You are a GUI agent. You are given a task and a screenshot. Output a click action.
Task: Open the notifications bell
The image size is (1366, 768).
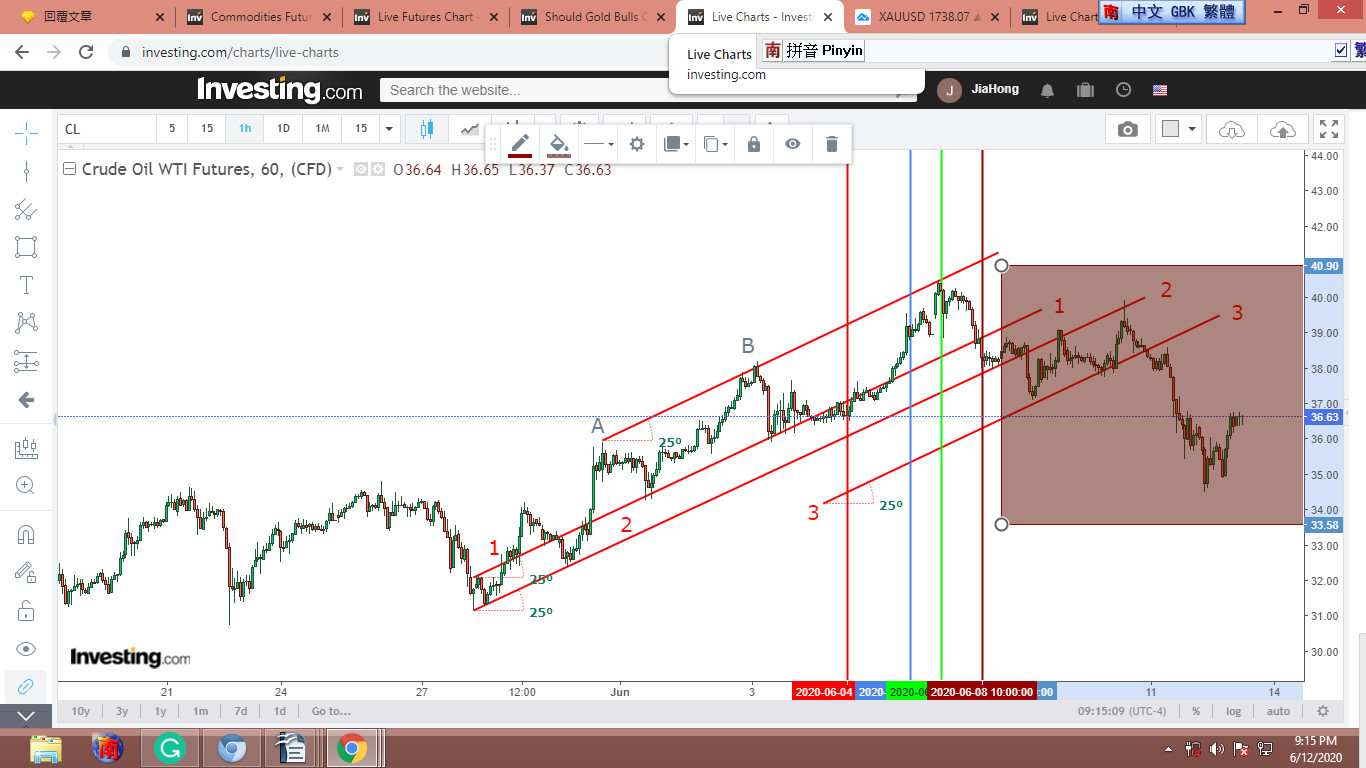point(1047,90)
